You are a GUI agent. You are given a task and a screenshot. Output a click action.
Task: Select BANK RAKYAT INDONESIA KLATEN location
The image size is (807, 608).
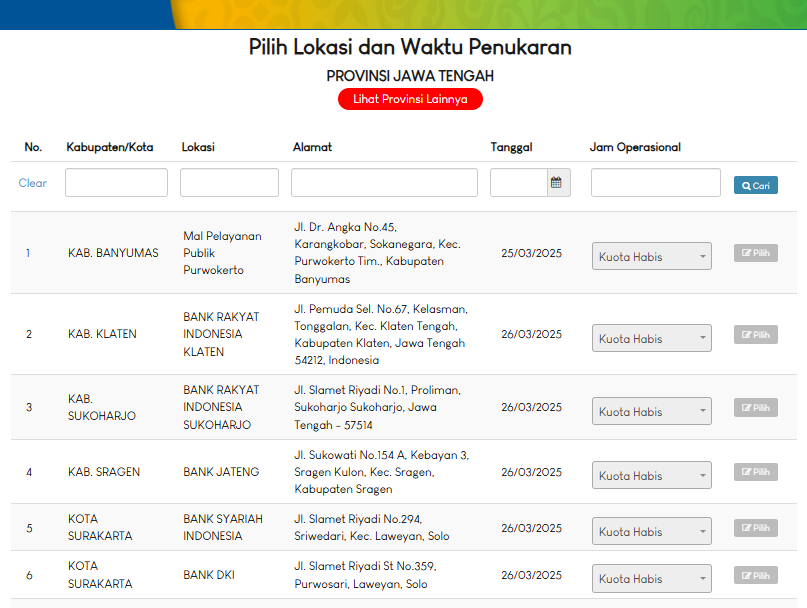click(221, 334)
